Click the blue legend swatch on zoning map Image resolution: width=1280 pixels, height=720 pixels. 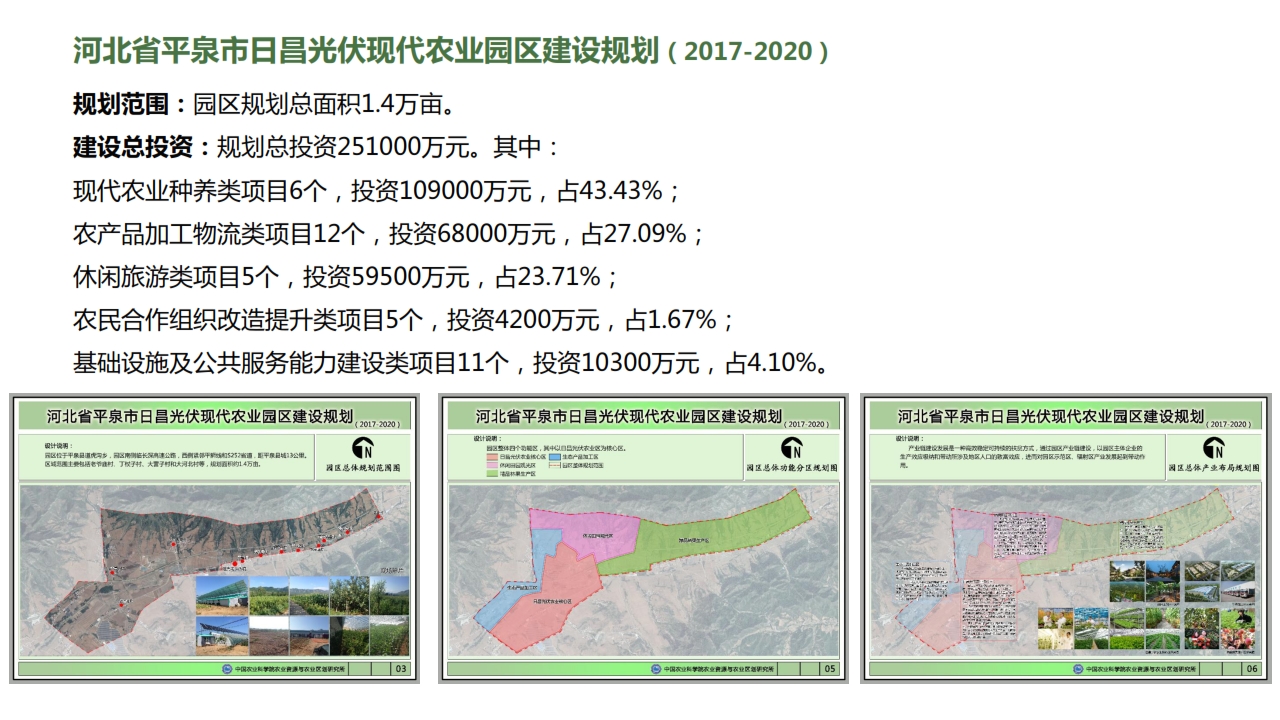tap(555, 457)
